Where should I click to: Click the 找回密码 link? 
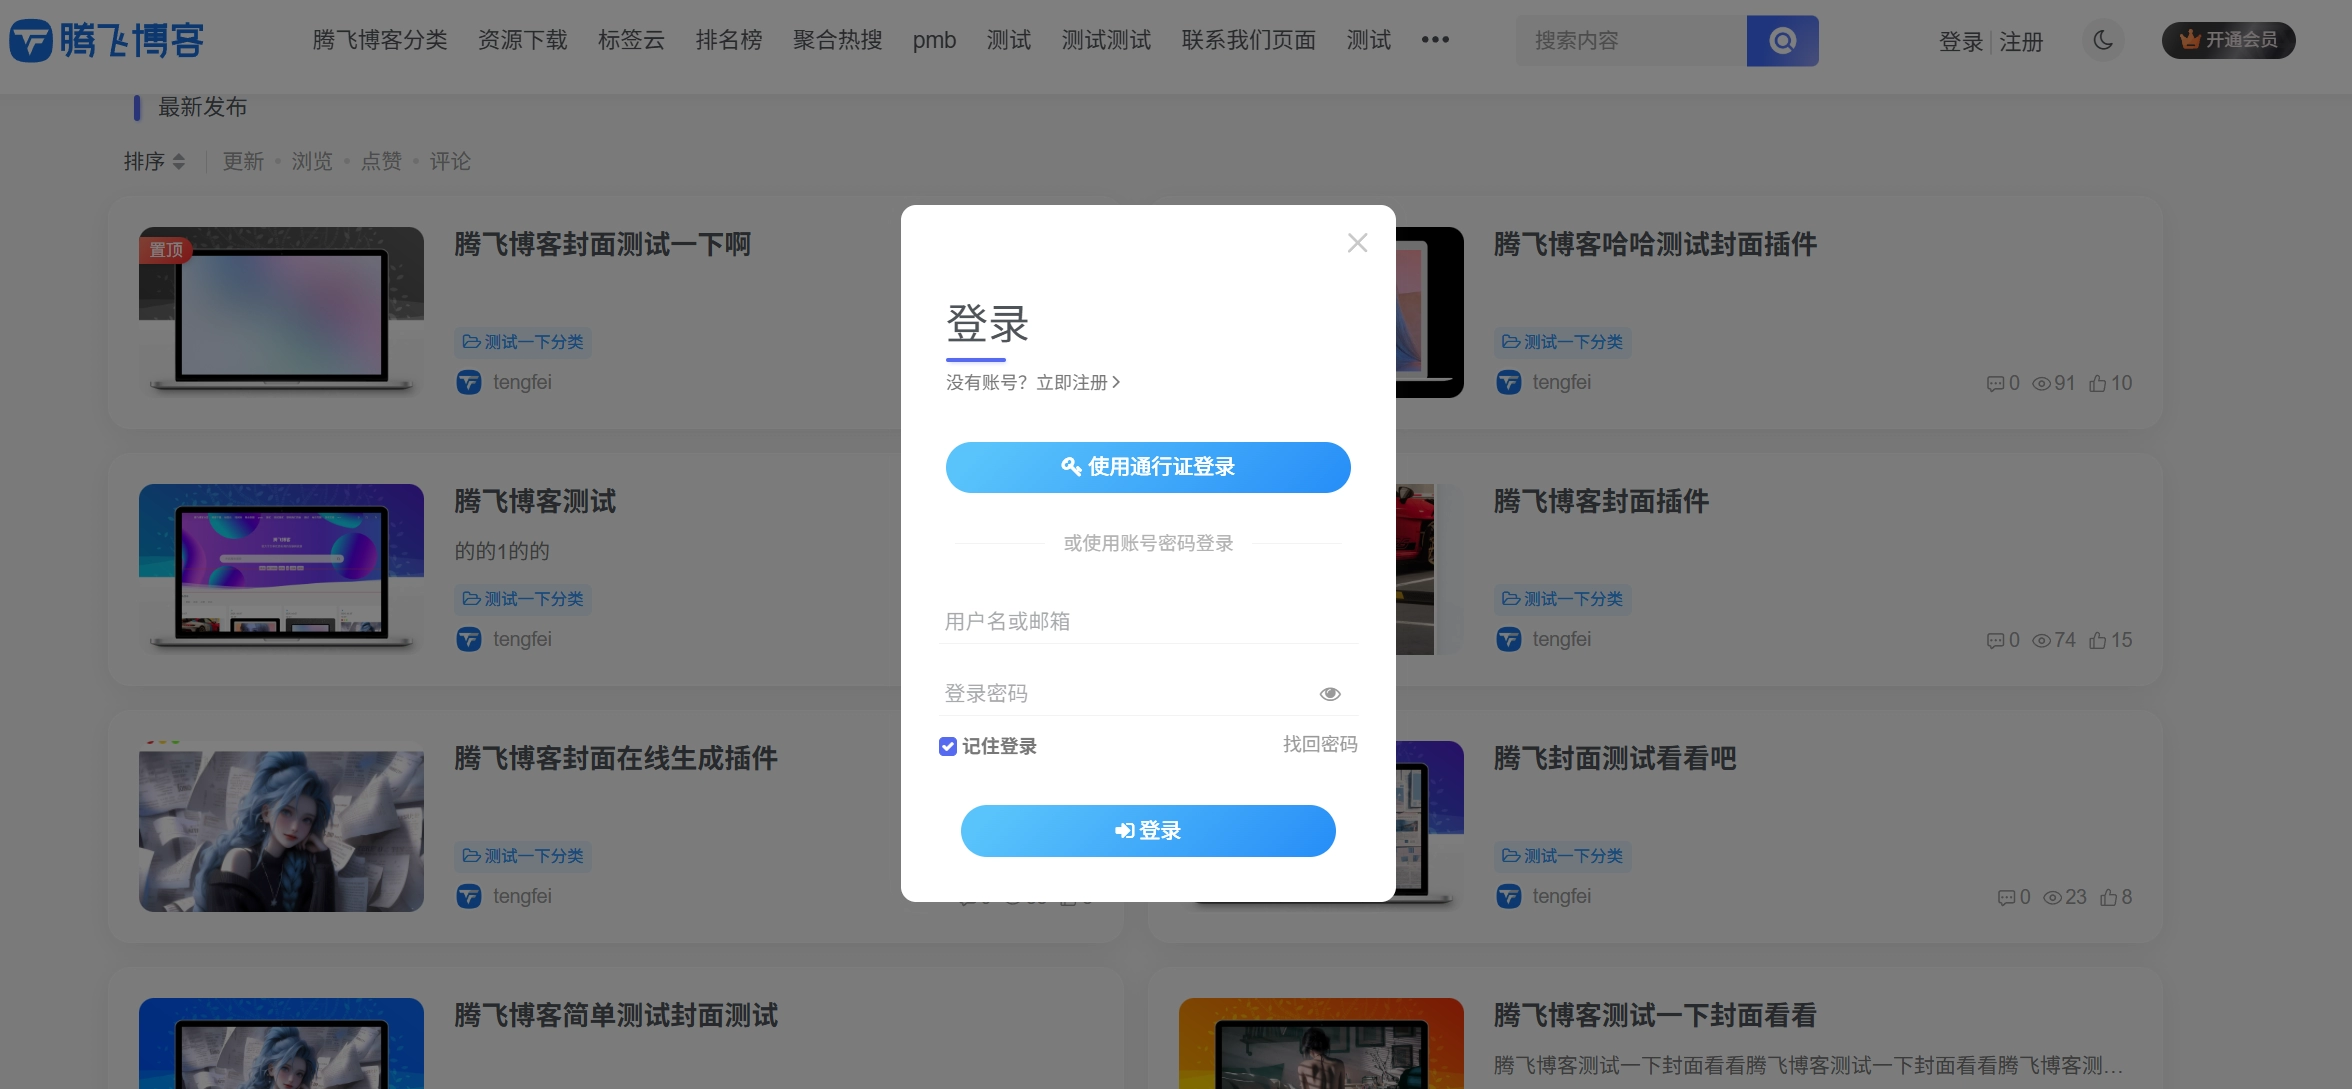(1319, 745)
